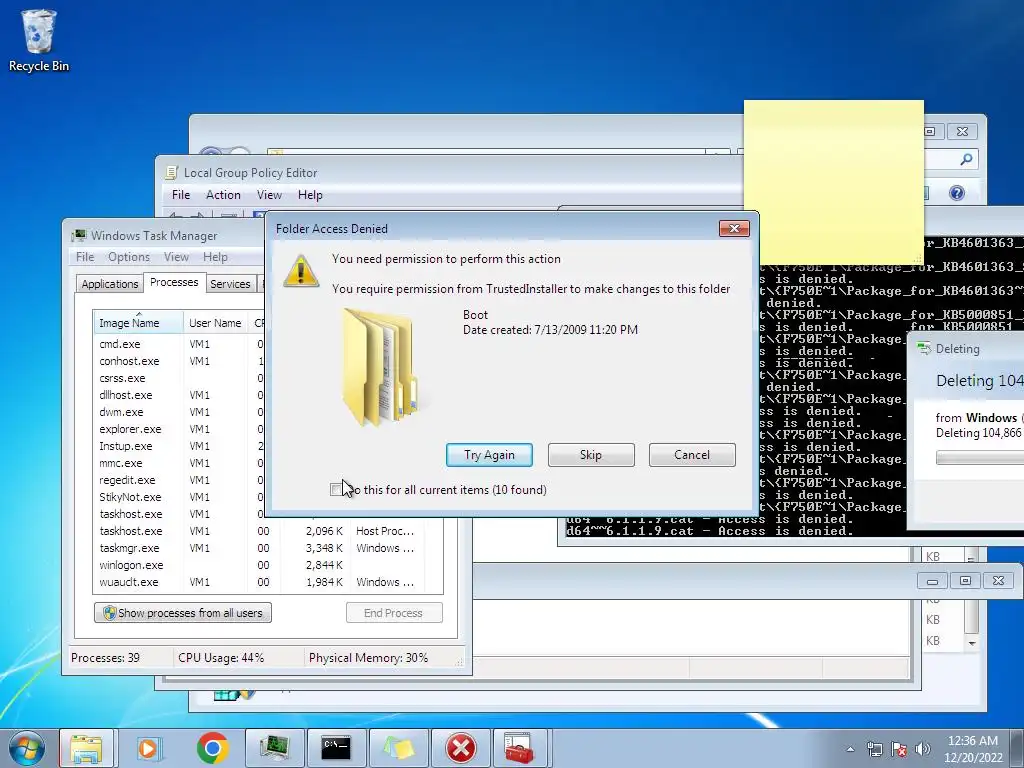Select explorer.exe process row

pos(180,429)
